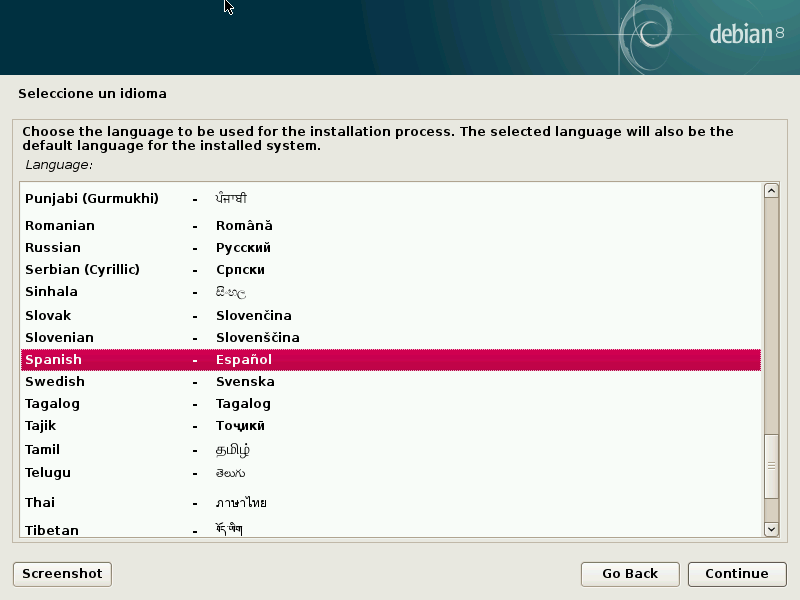Choose the Thai language row
Viewport: 800px width, 600px height.
pos(40,503)
